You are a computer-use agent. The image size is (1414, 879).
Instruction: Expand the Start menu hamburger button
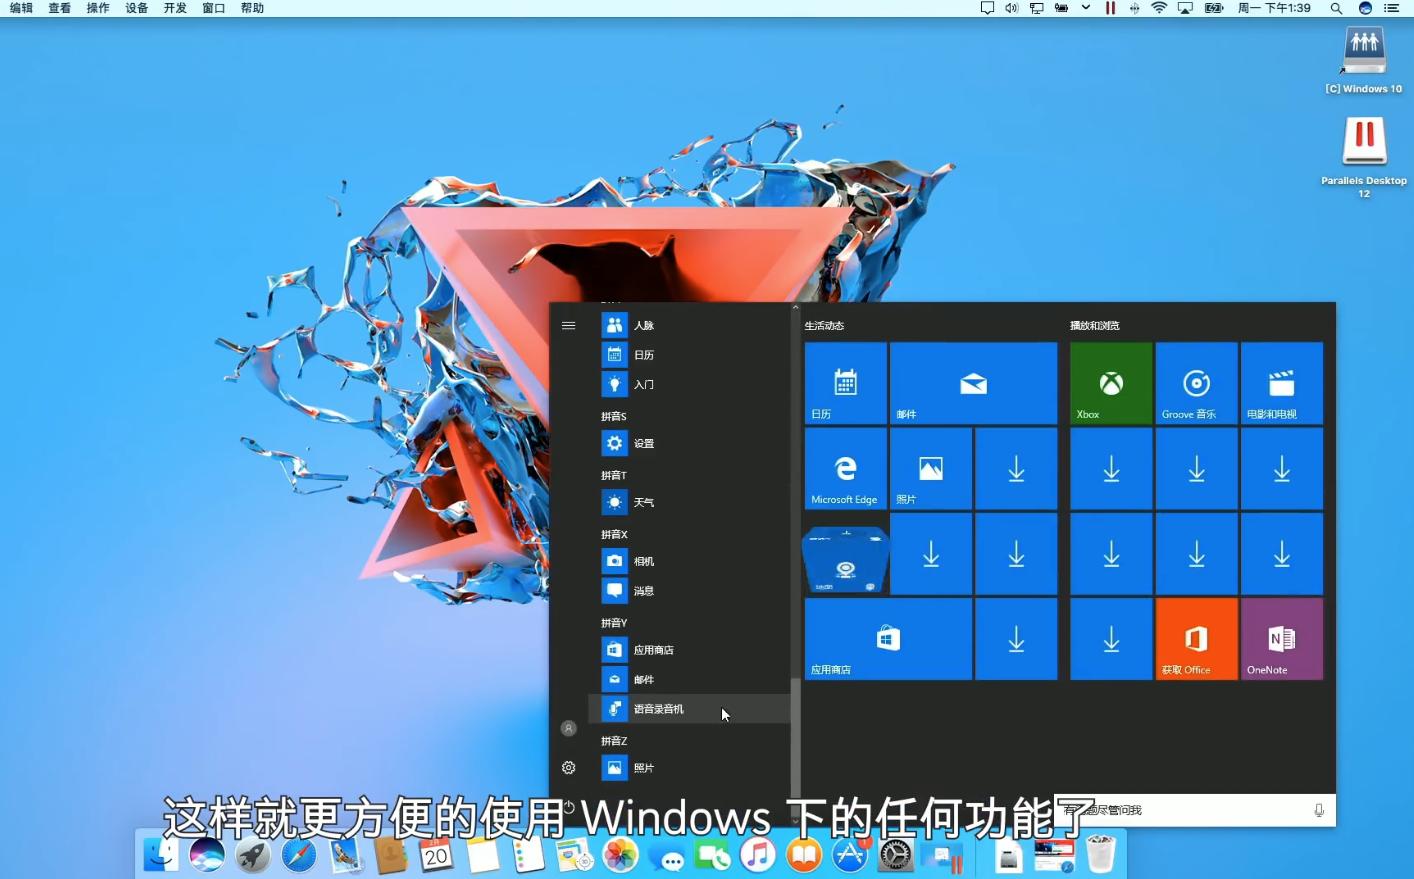tap(568, 324)
